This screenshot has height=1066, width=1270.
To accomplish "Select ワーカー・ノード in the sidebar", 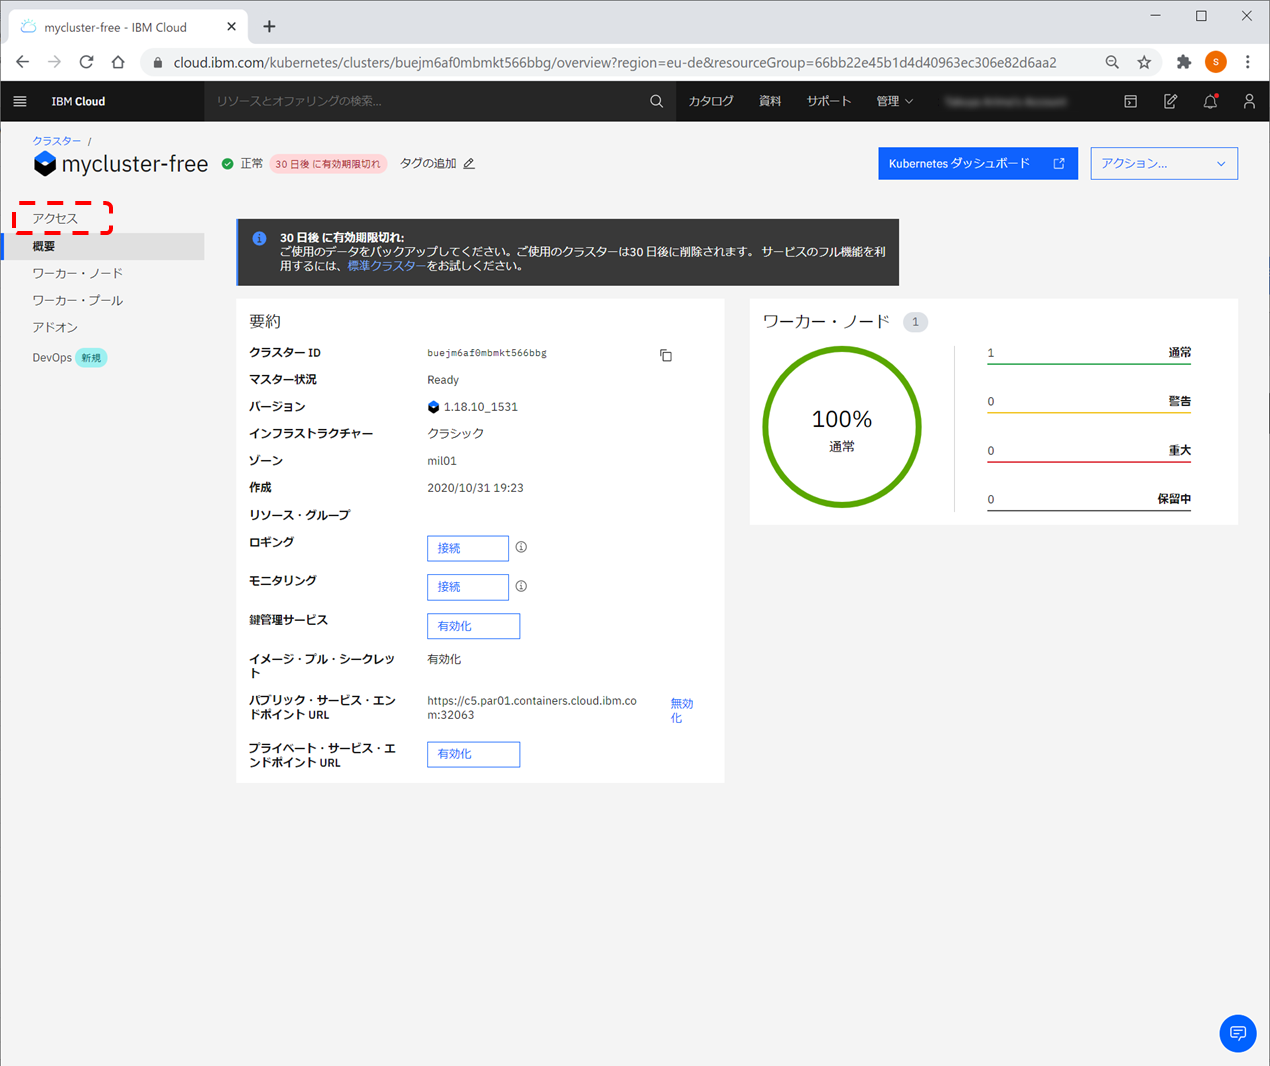I will tap(78, 273).
